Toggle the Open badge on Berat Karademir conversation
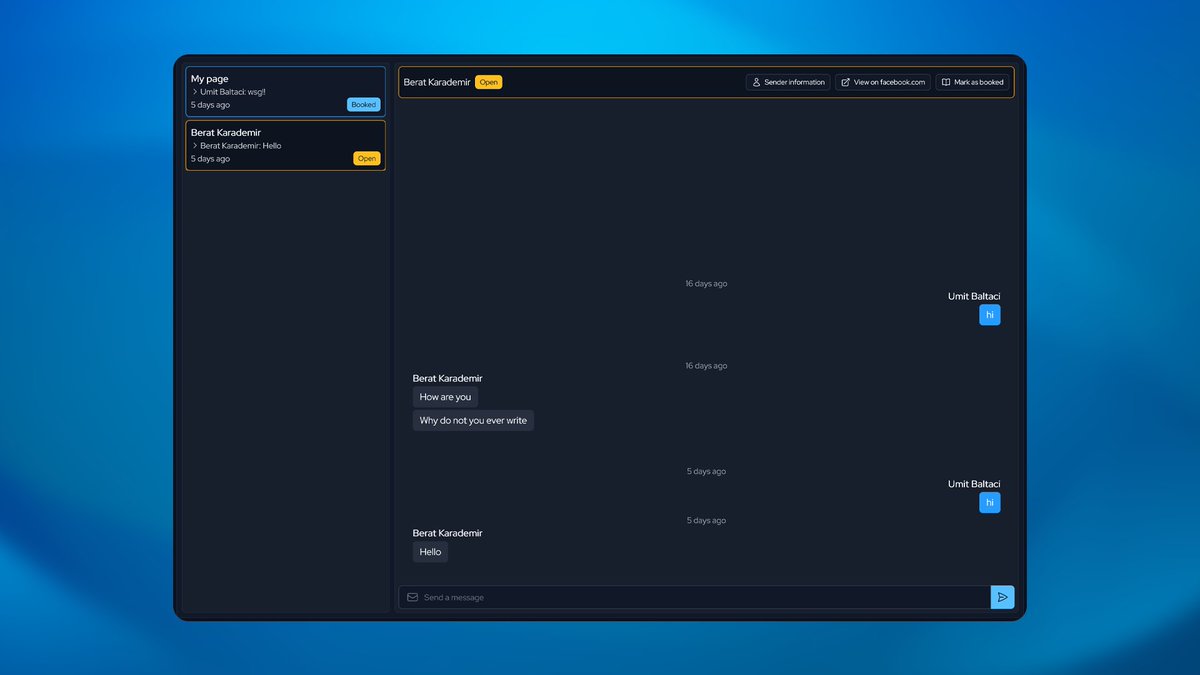This screenshot has height=675, width=1200. click(x=367, y=158)
